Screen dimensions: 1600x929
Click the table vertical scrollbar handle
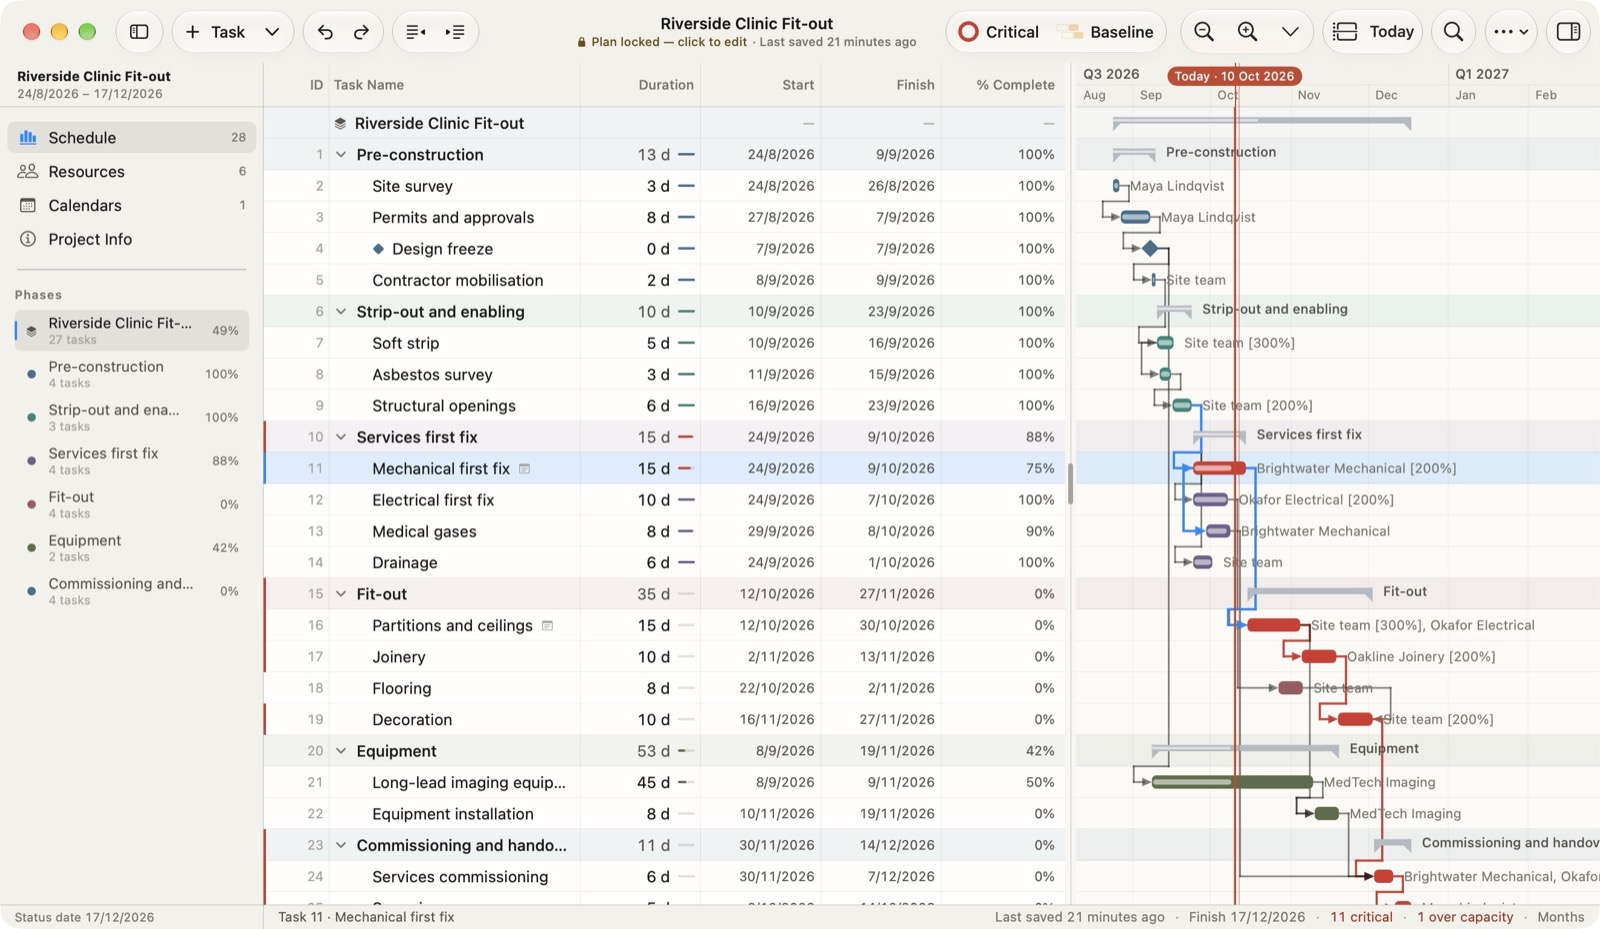(1070, 484)
